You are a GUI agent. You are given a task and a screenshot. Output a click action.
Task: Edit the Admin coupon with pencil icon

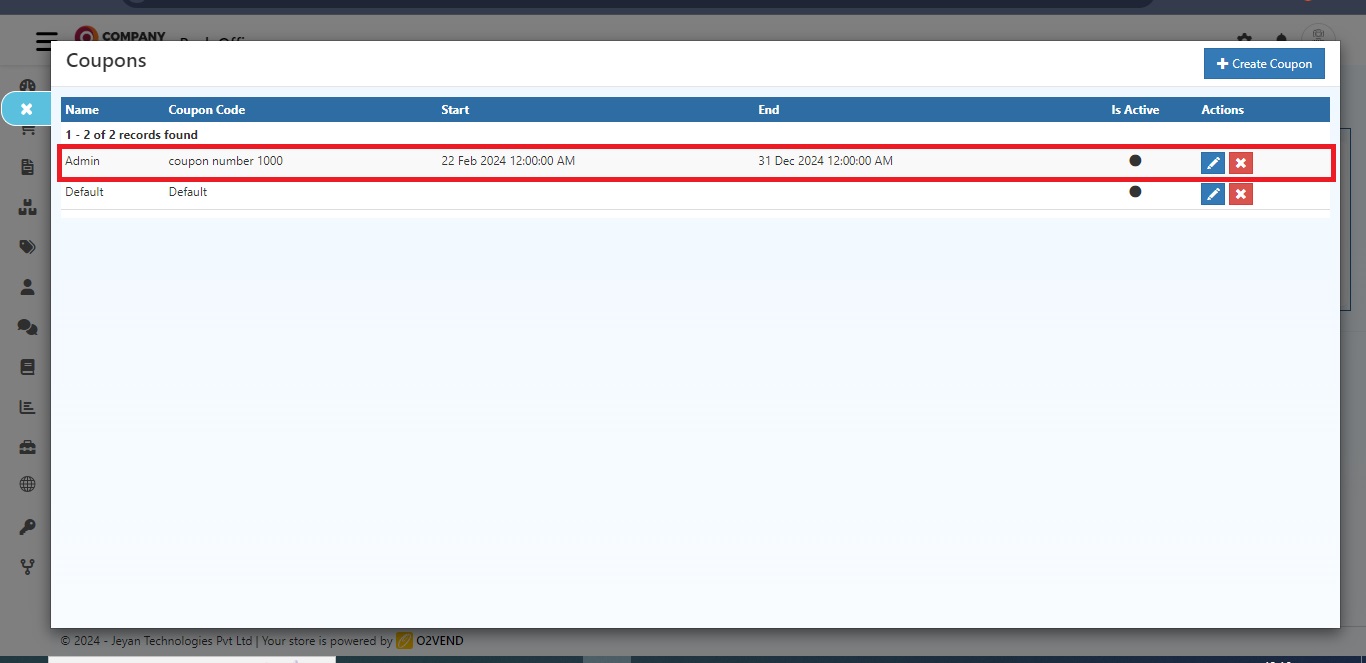[x=1212, y=162]
